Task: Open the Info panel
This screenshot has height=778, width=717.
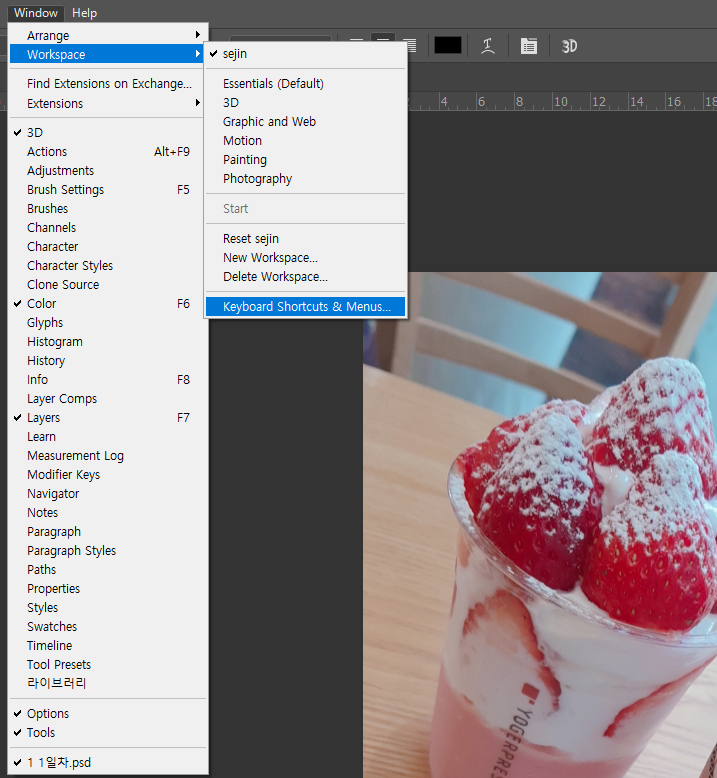Action: tap(106, 380)
